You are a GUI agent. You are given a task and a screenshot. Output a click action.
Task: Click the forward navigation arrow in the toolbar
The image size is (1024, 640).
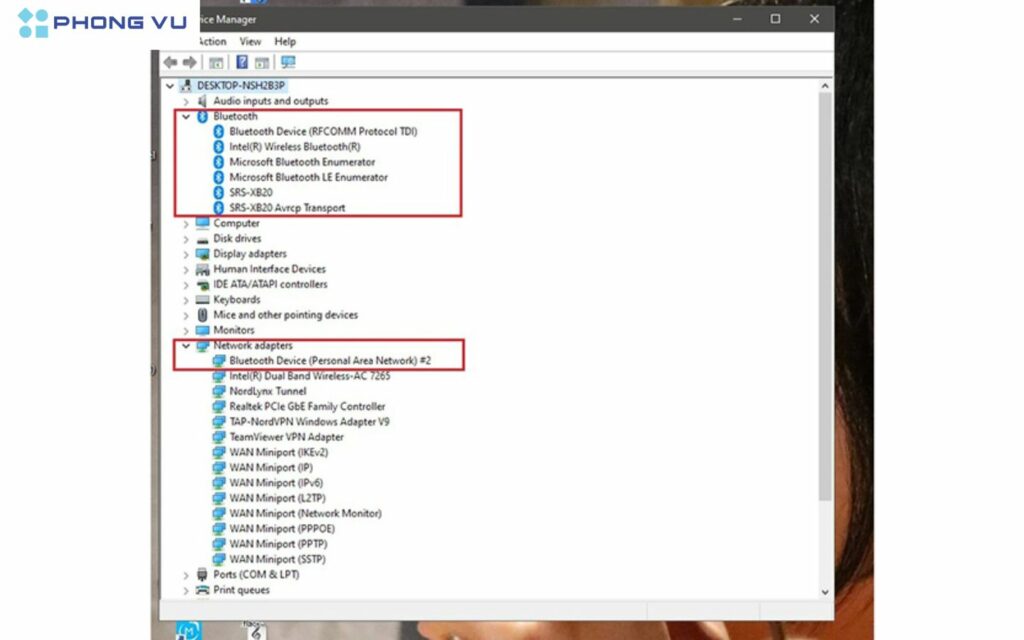[x=188, y=62]
